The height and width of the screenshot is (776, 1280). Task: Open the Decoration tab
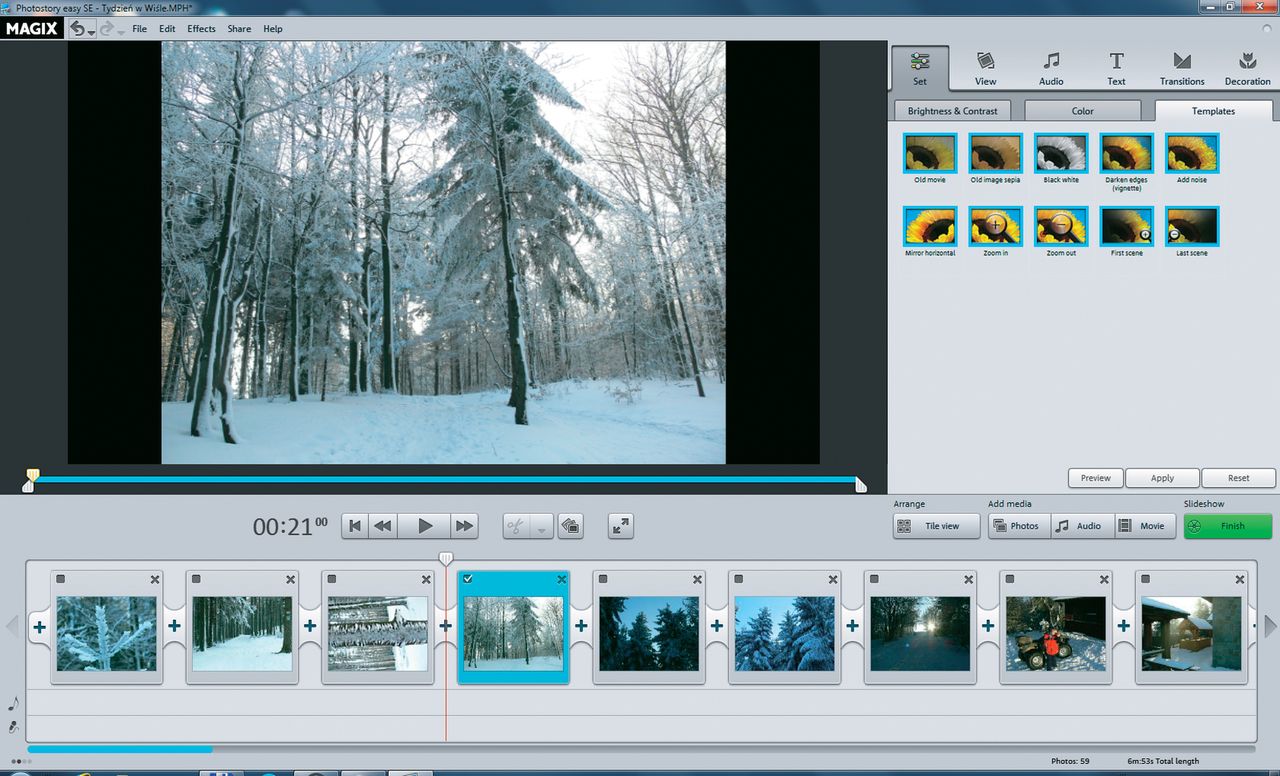(x=1247, y=69)
